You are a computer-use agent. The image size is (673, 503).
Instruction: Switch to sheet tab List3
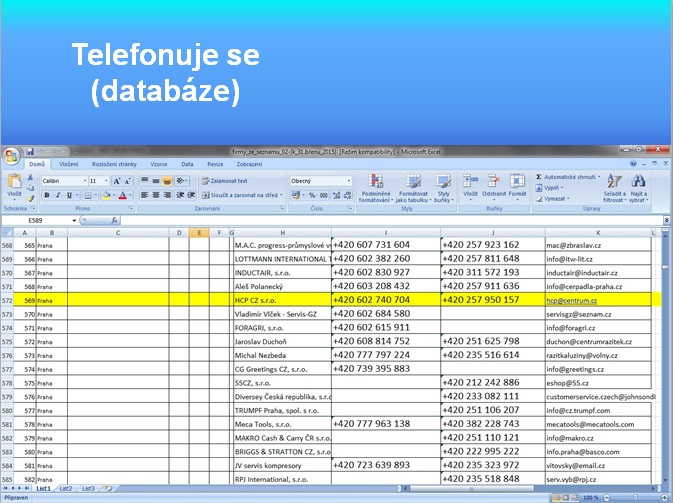click(x=88, y=488)
